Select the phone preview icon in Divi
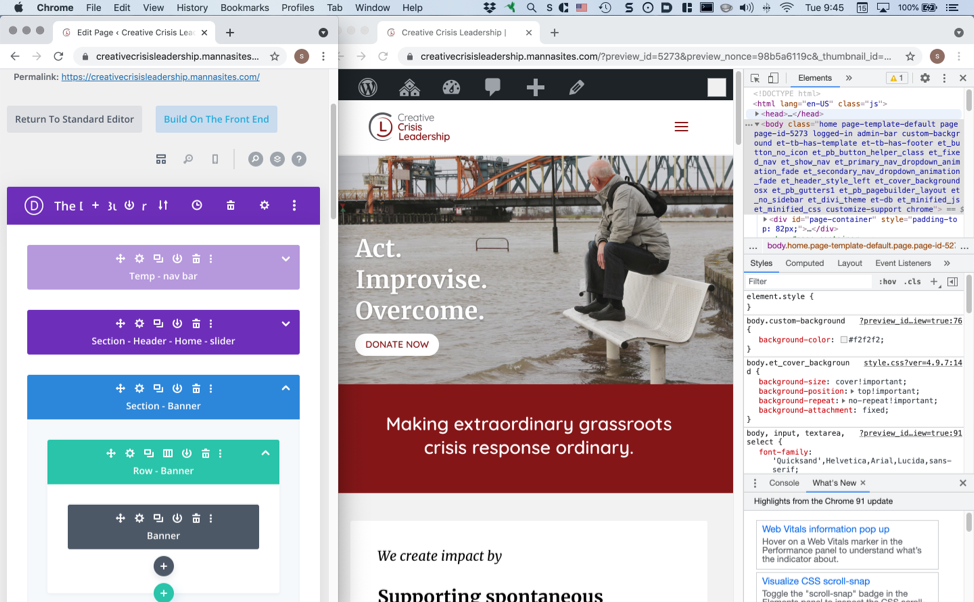The height and width of the screenshot is (602, 974). [215, 159]
